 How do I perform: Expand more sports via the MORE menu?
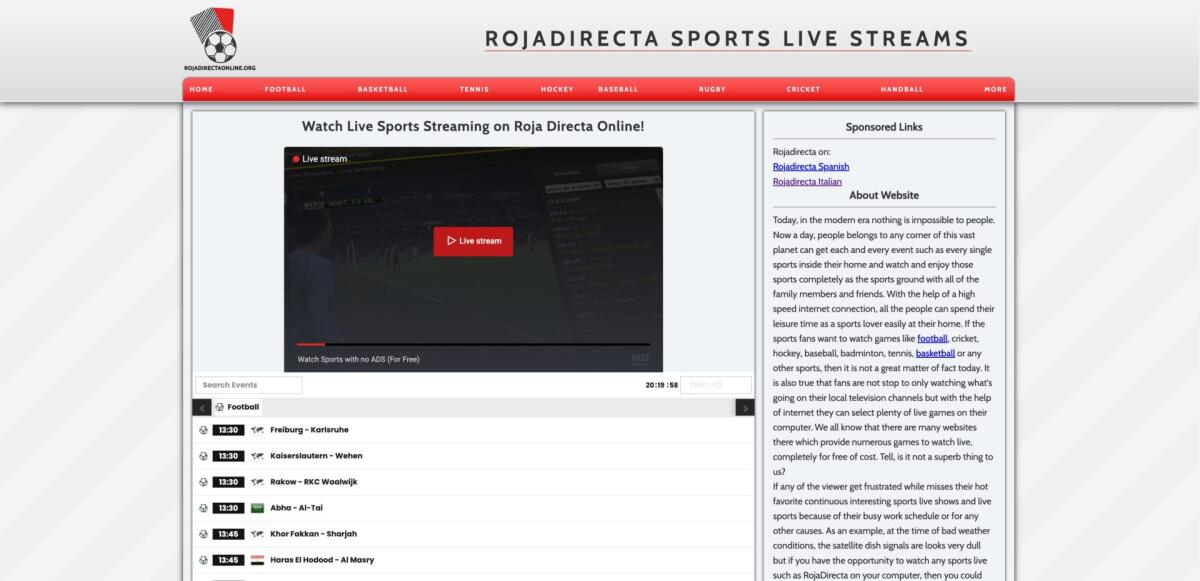tap(994, 89)
